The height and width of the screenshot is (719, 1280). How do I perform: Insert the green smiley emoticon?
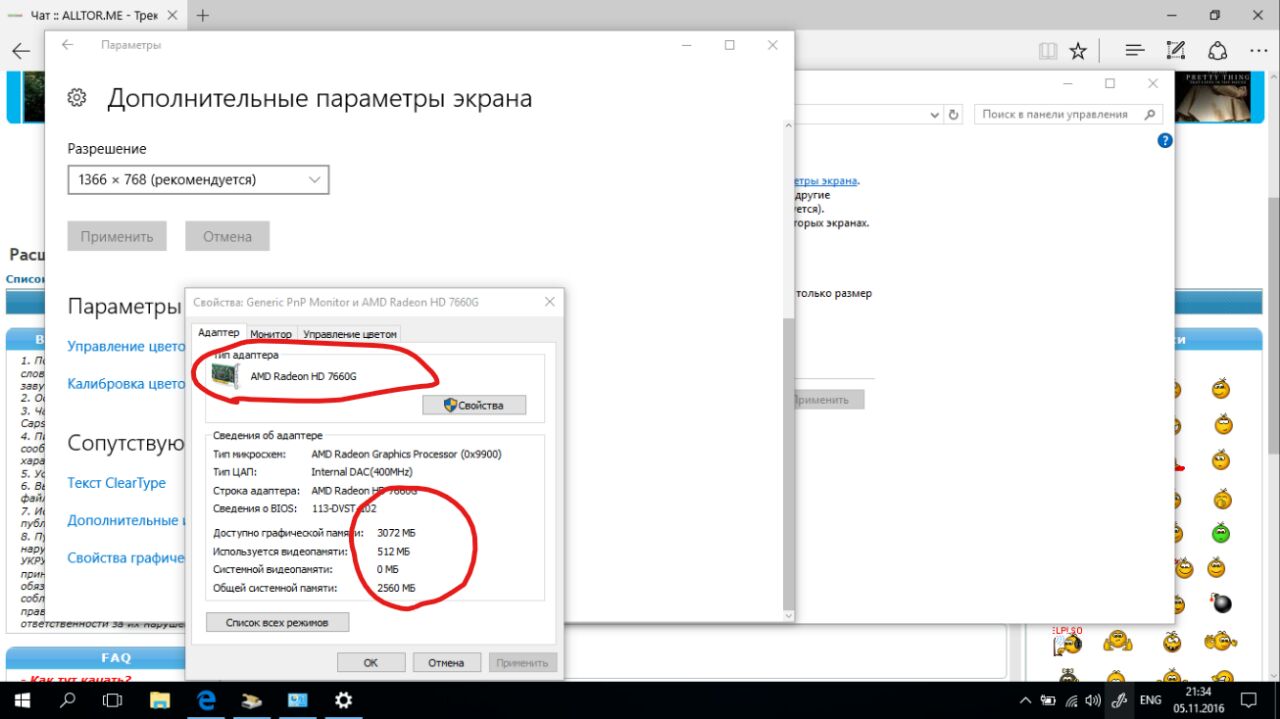(x=1220, y=531)
